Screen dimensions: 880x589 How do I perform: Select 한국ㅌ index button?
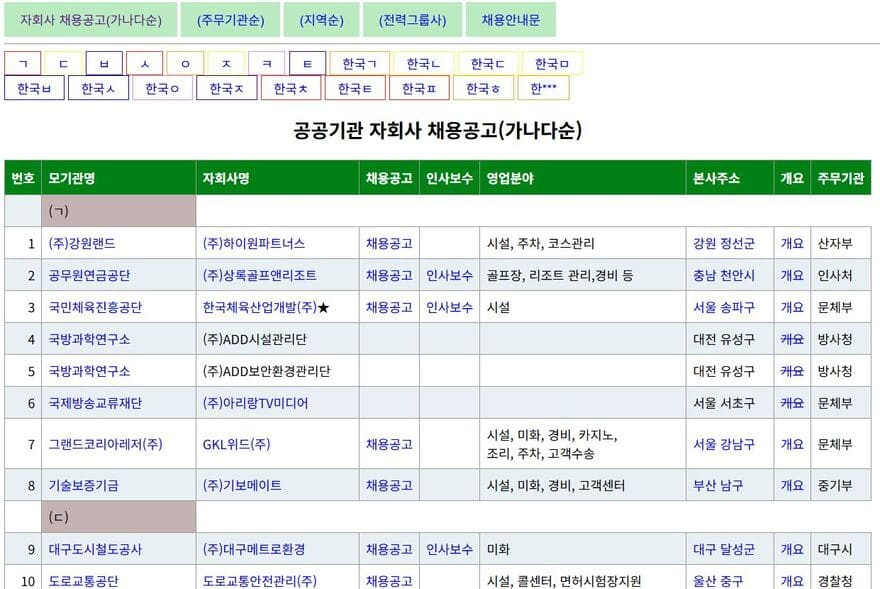click(x=355, y=88)
